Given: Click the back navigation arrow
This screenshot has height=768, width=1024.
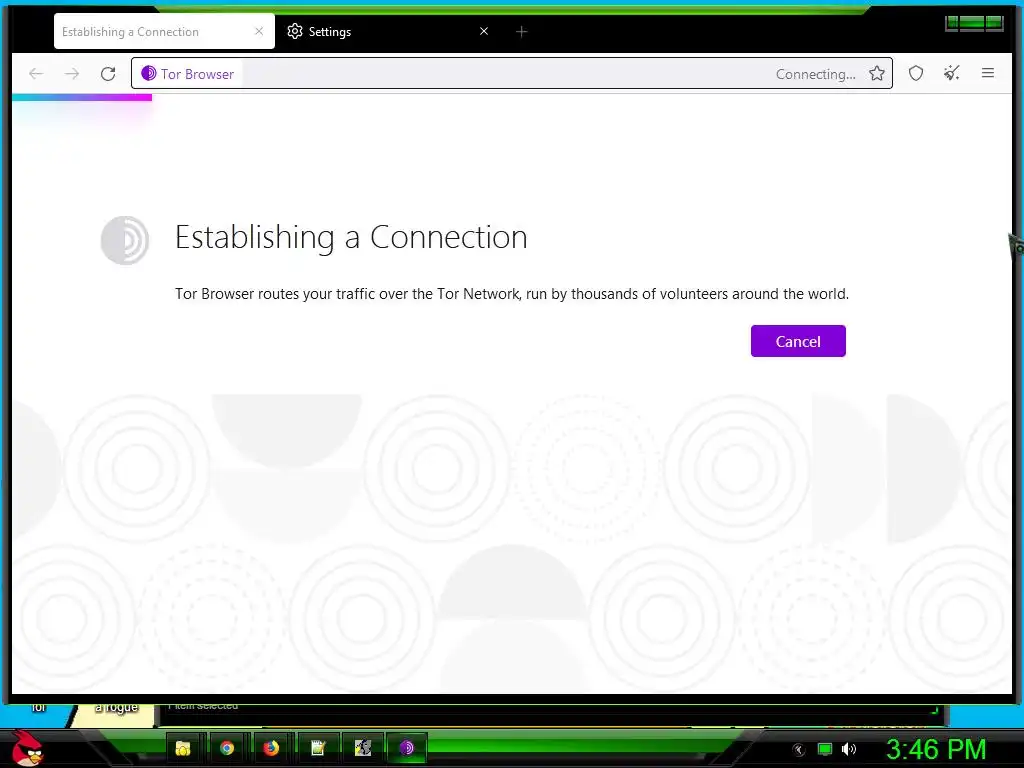Looking at the screenshot, I should click(36, 74).
